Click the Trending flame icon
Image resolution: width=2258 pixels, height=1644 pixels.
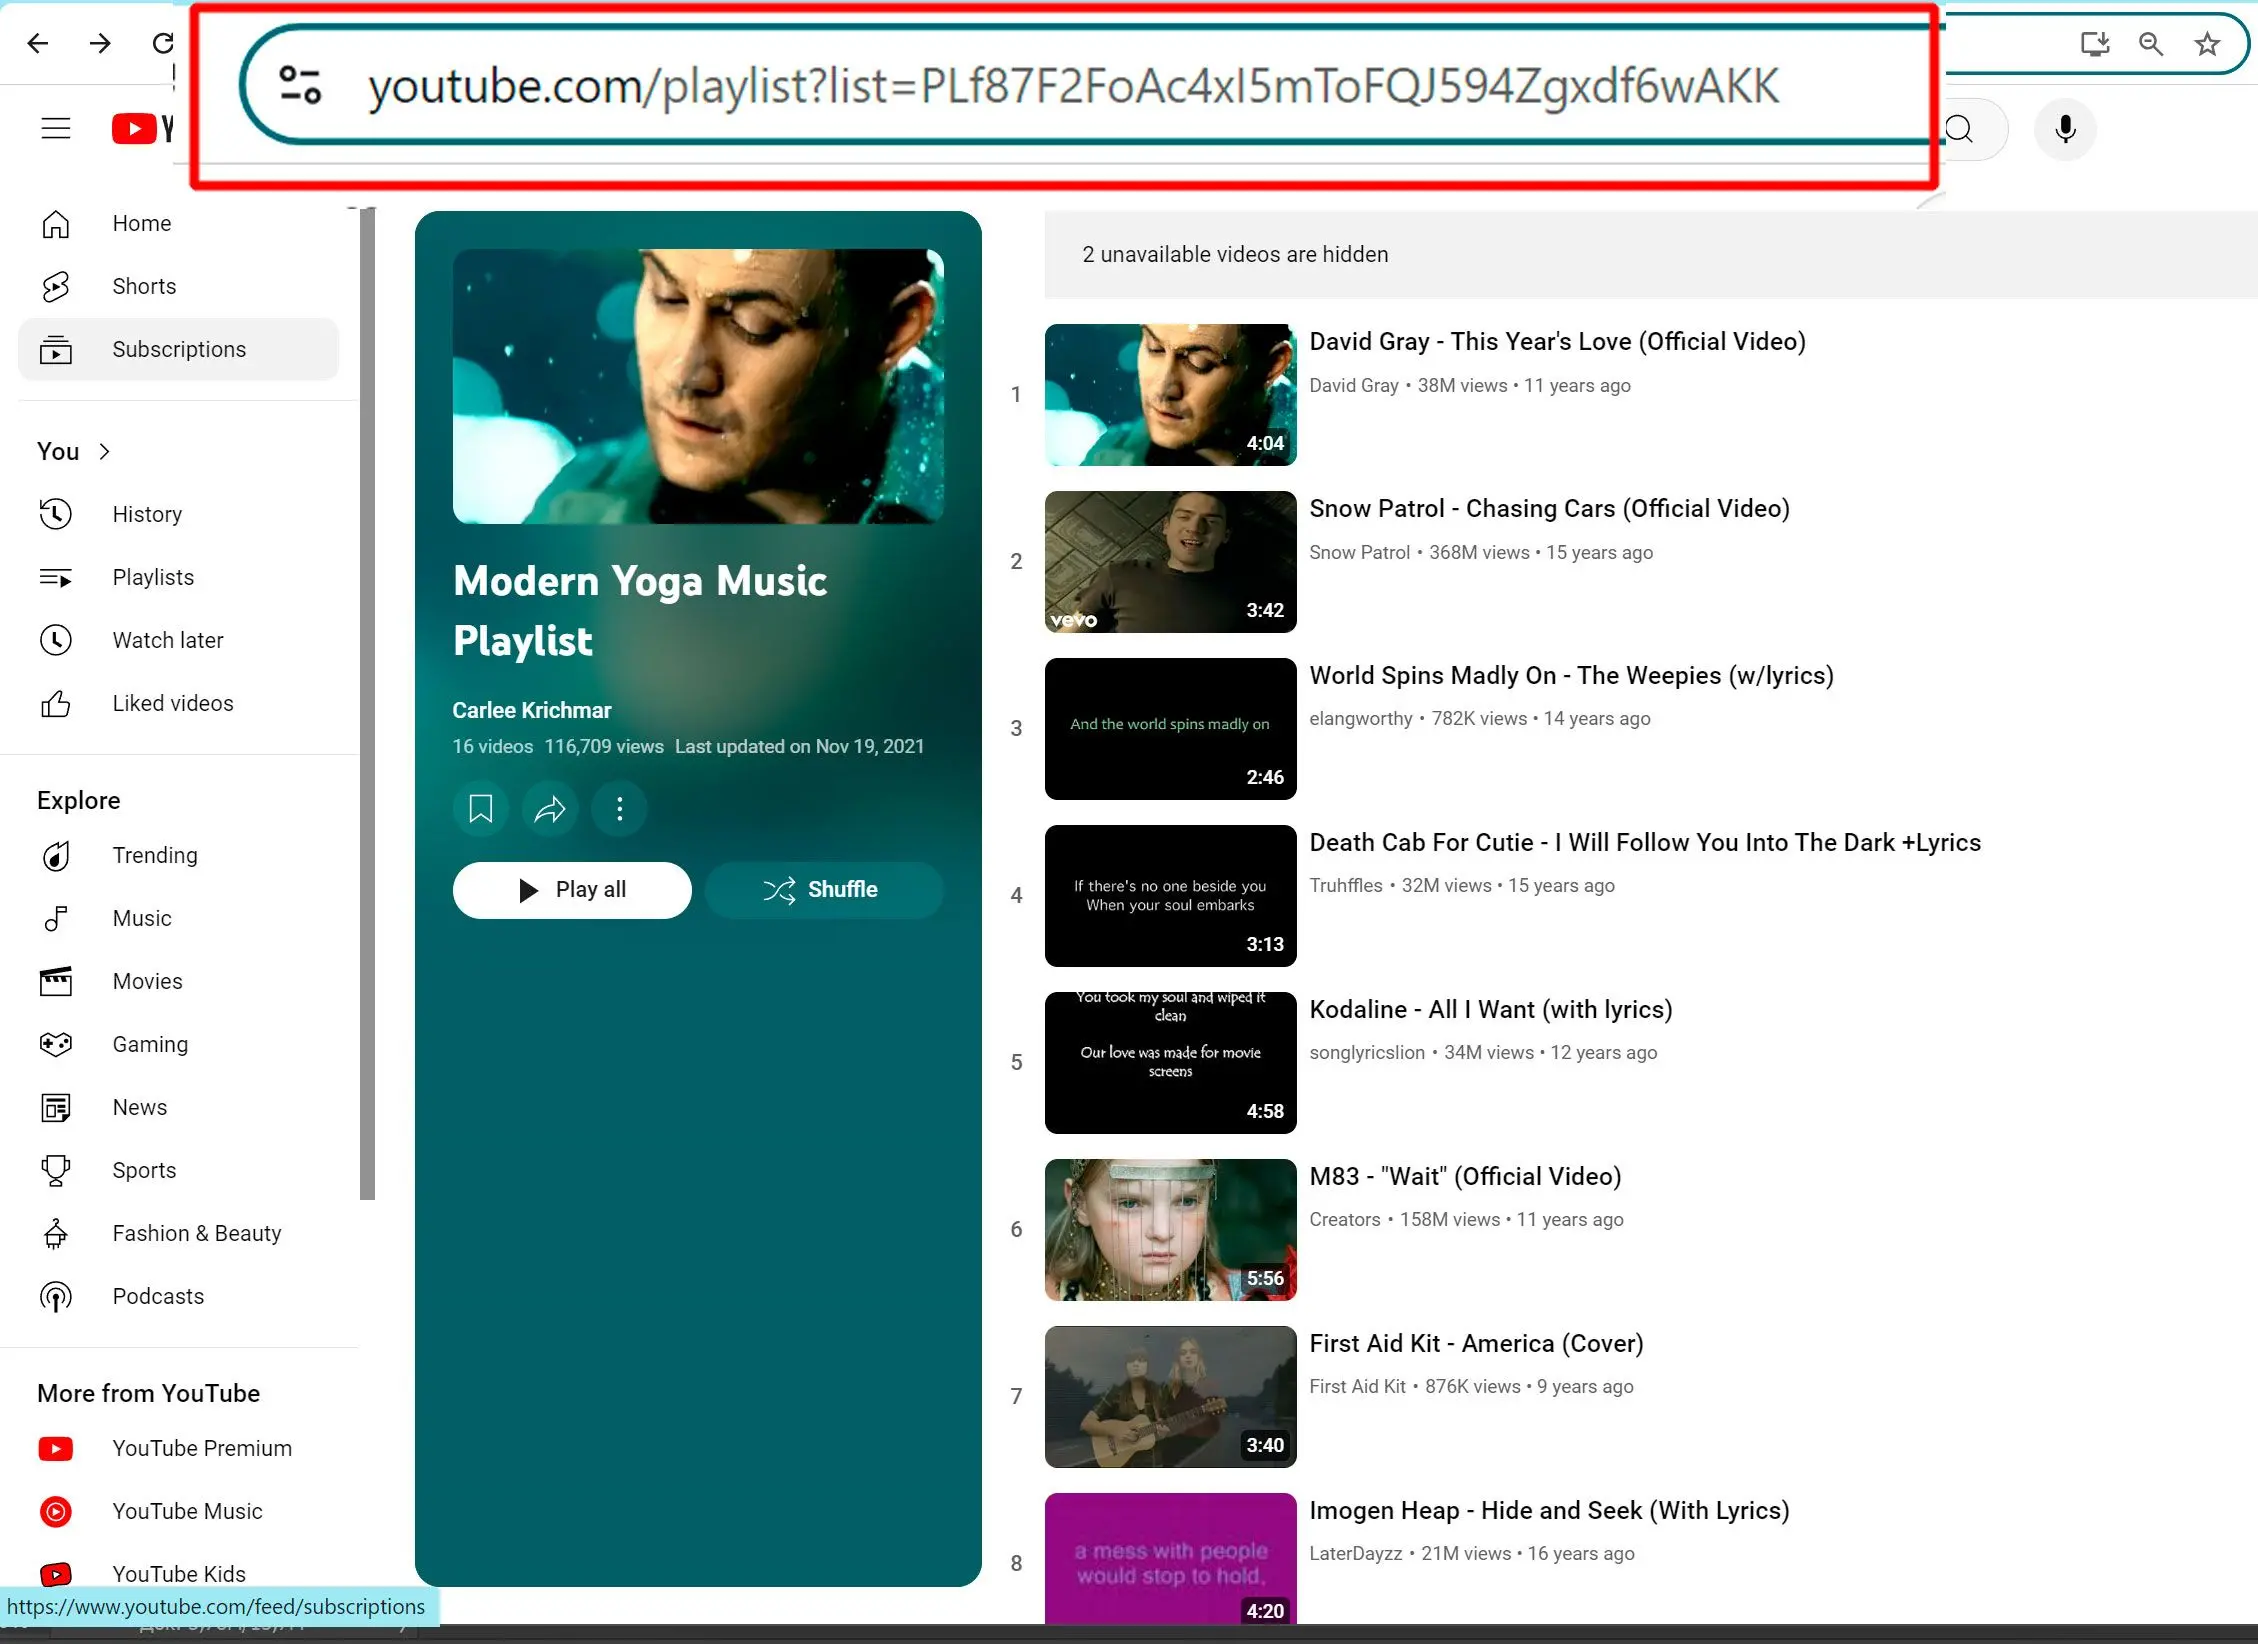point(56,856)
